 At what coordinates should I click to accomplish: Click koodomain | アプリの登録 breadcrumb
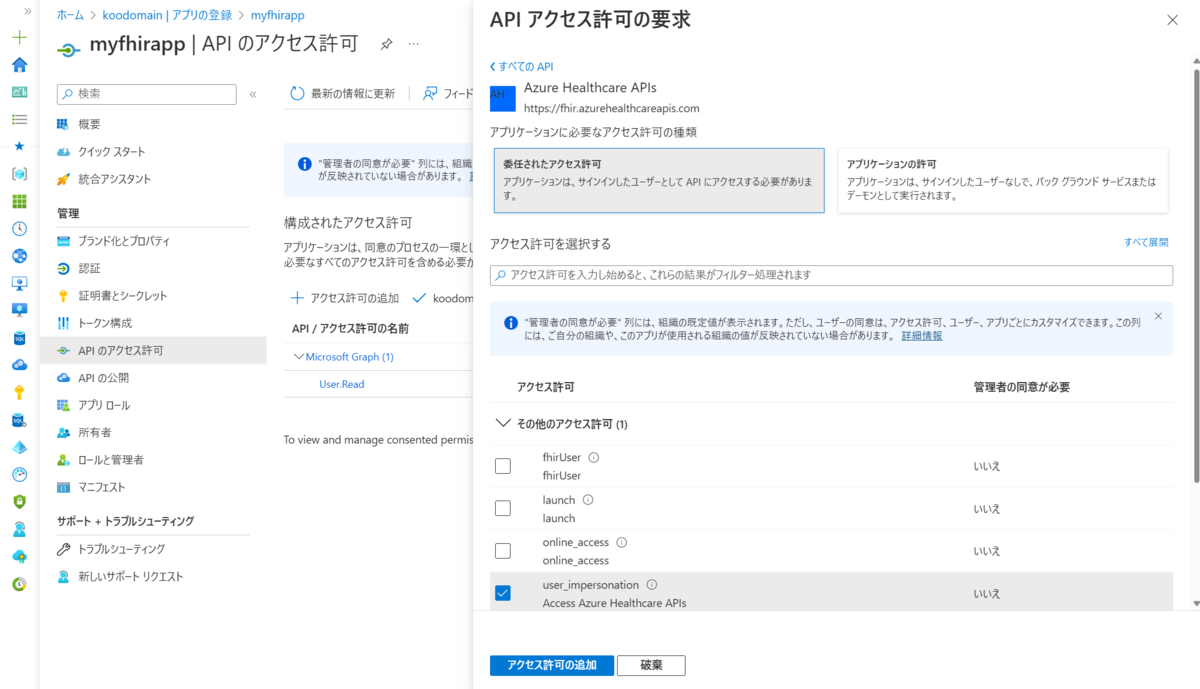[167, 15]
